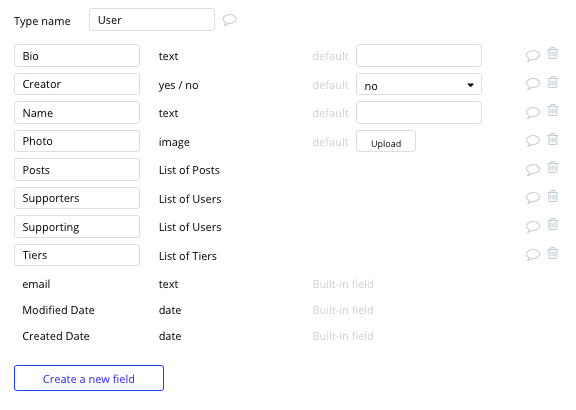Delete the Bio field with trash icon

(x=552, y=54)
